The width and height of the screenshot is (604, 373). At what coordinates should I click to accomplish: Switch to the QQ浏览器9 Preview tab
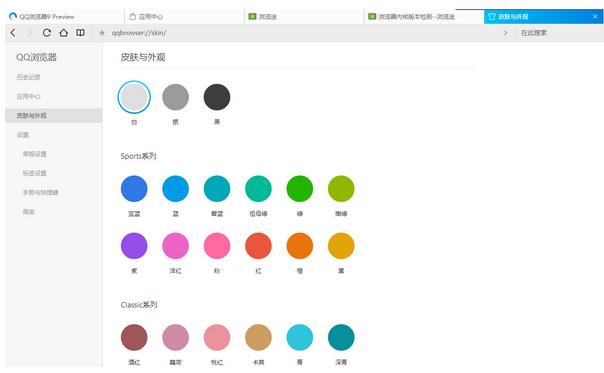click(47, 17)
